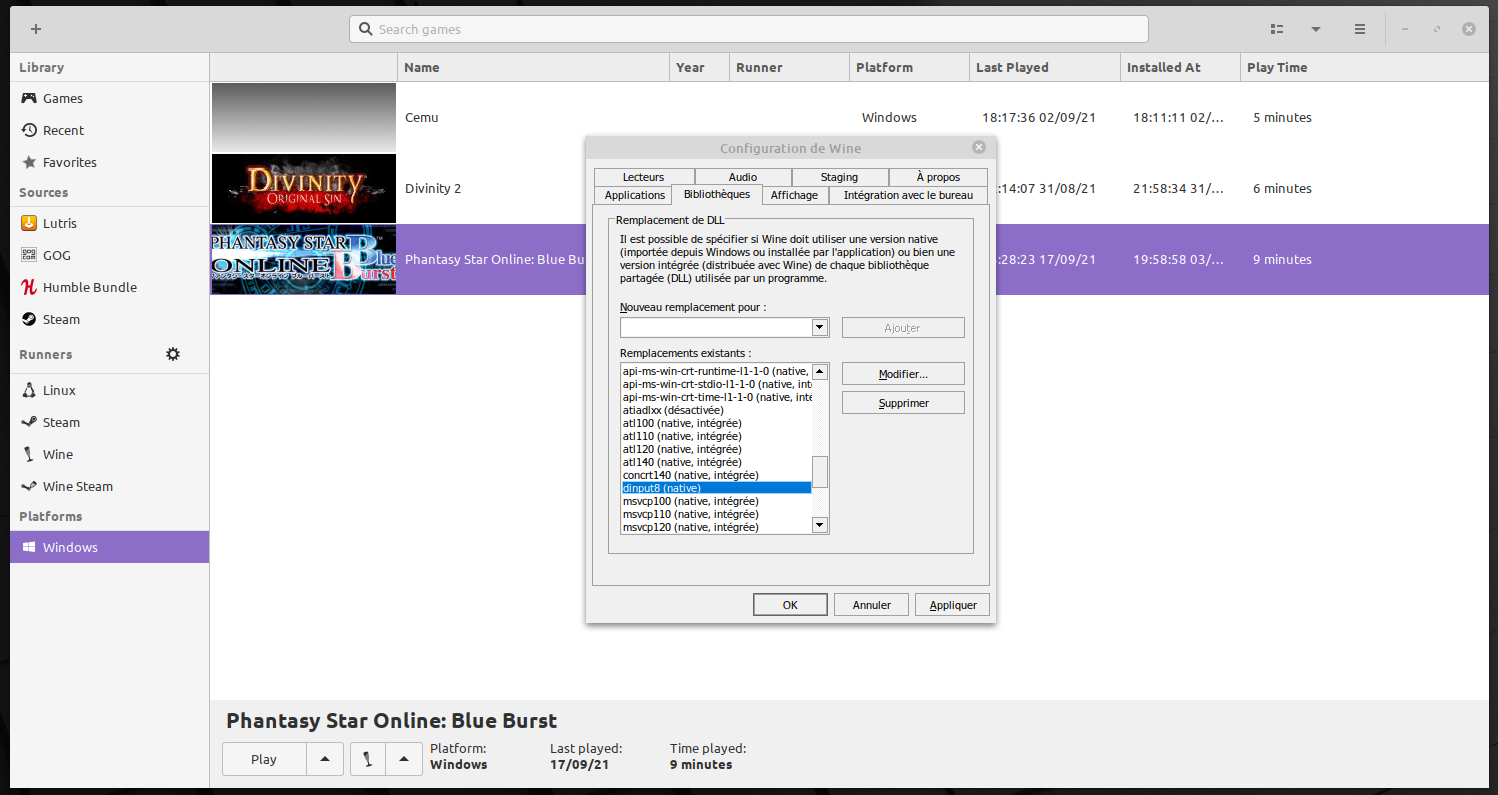The width and height of the screenshot is (1498, 795).
Task: Click the Divinity 2 game name
Action: (x=433, y=188)
